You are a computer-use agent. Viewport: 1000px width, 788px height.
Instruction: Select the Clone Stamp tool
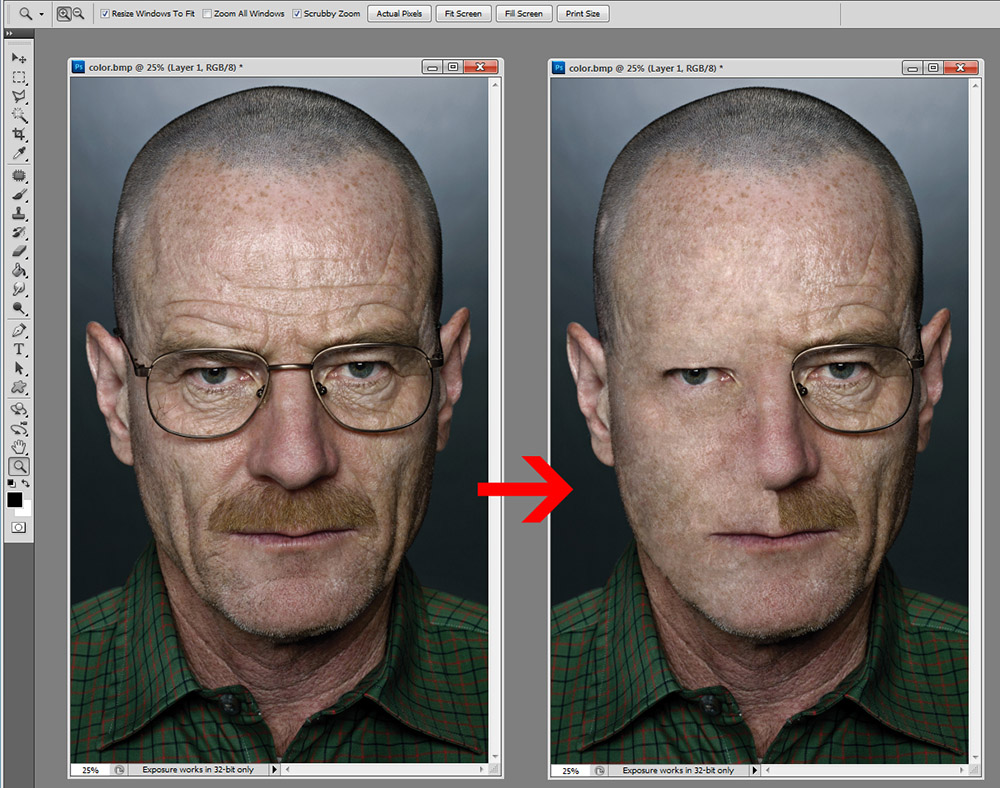tap(19, 213)
